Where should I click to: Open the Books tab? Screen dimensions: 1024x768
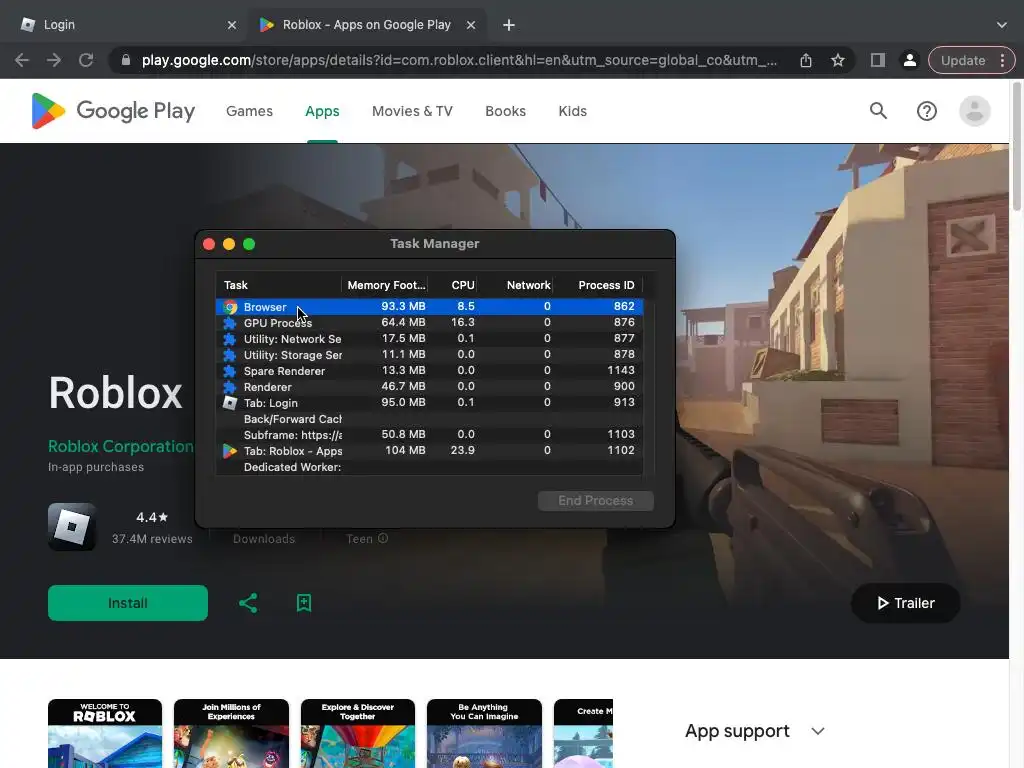click(x=505, y=111)
